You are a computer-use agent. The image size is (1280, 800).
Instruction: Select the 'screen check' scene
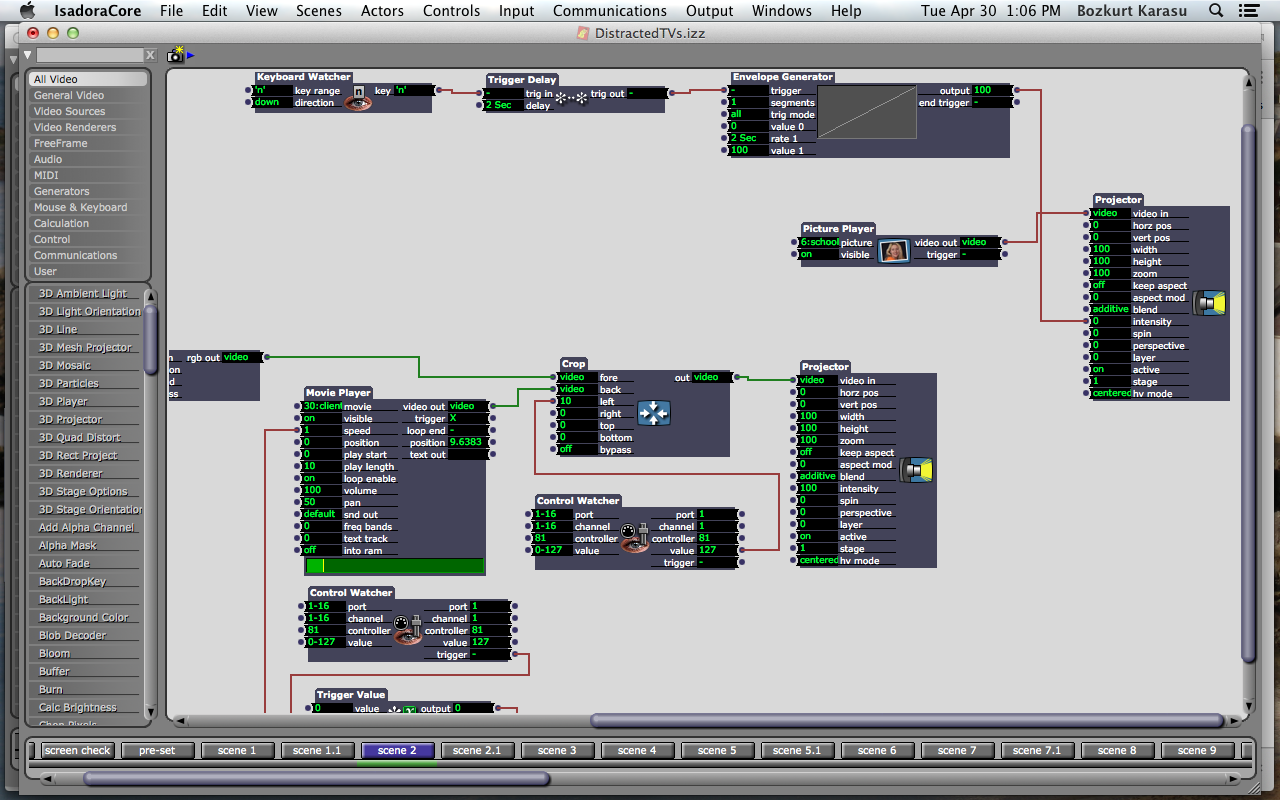tap(77, 751)
